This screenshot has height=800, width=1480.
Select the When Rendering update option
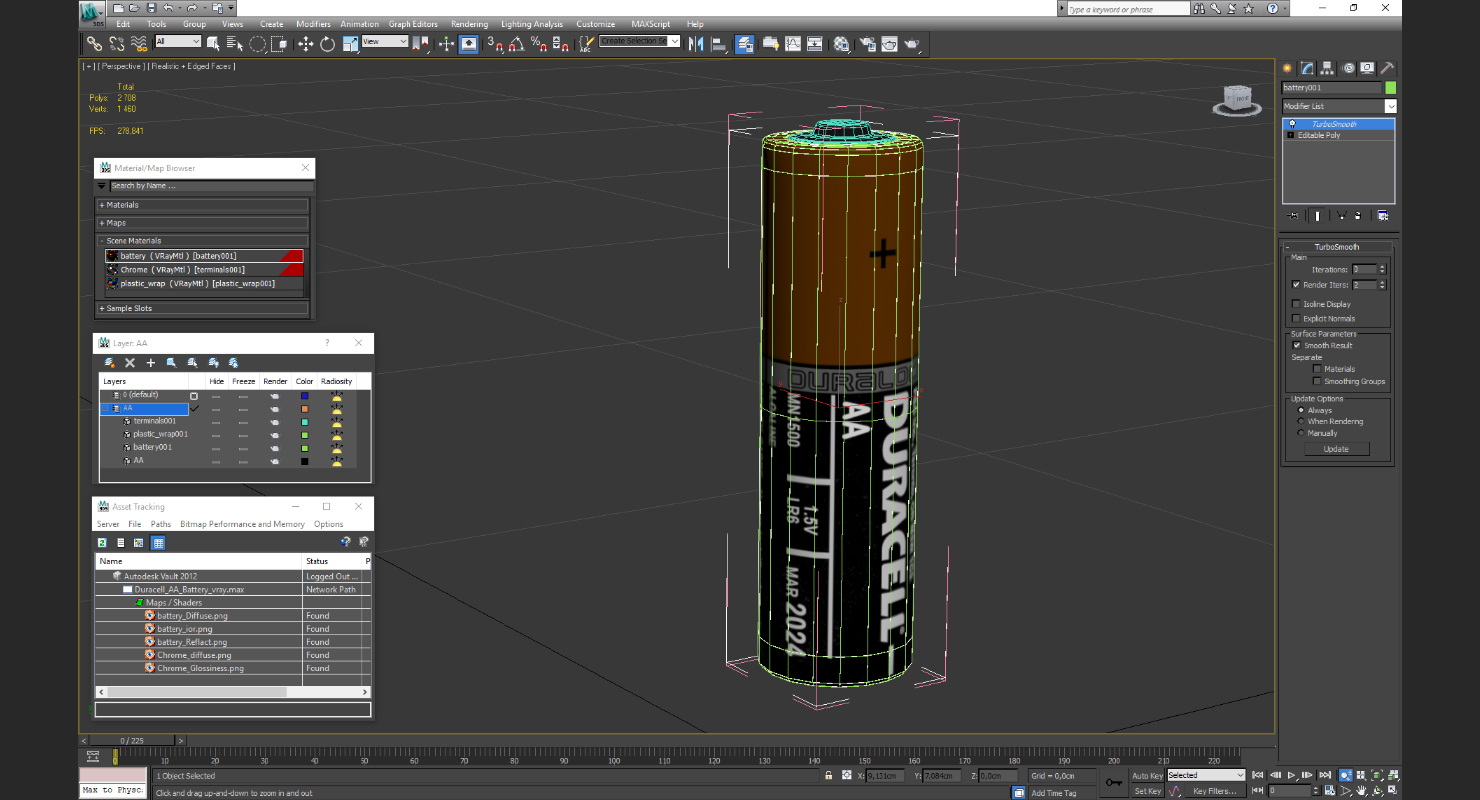[1300, 421]
